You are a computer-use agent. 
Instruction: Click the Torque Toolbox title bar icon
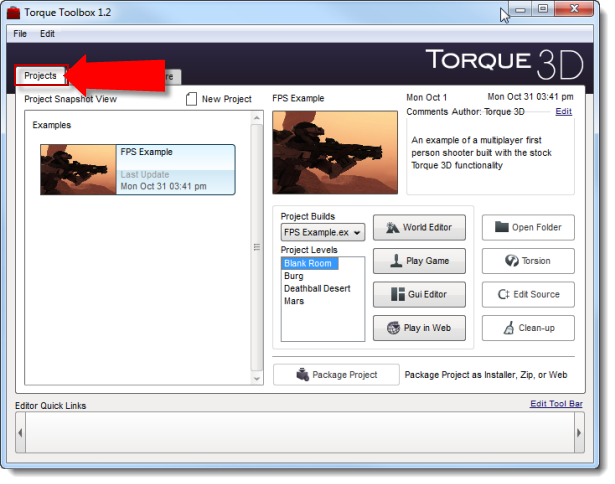coord(13,13)
